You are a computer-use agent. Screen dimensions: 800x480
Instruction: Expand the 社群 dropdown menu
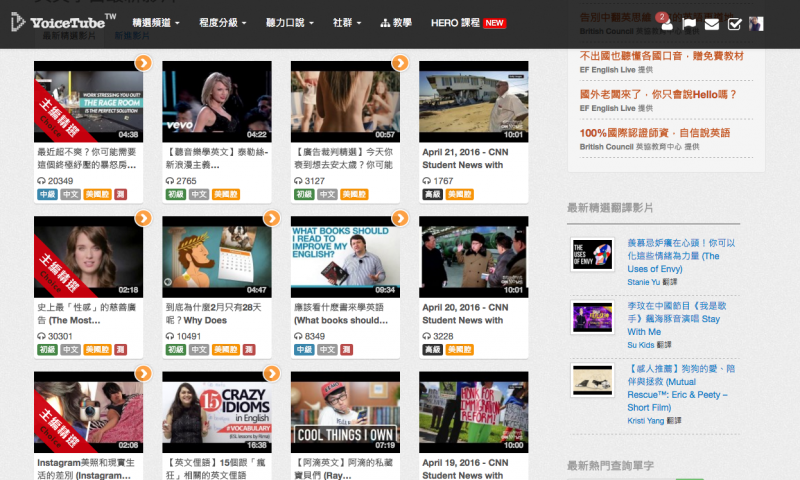pos(347,23)
